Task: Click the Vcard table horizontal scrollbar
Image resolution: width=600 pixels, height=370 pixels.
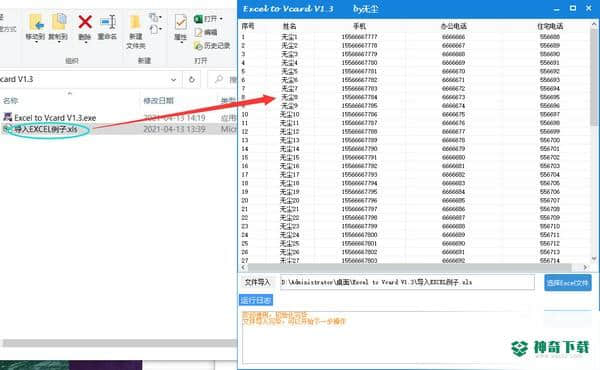Action: coord(409,267)
